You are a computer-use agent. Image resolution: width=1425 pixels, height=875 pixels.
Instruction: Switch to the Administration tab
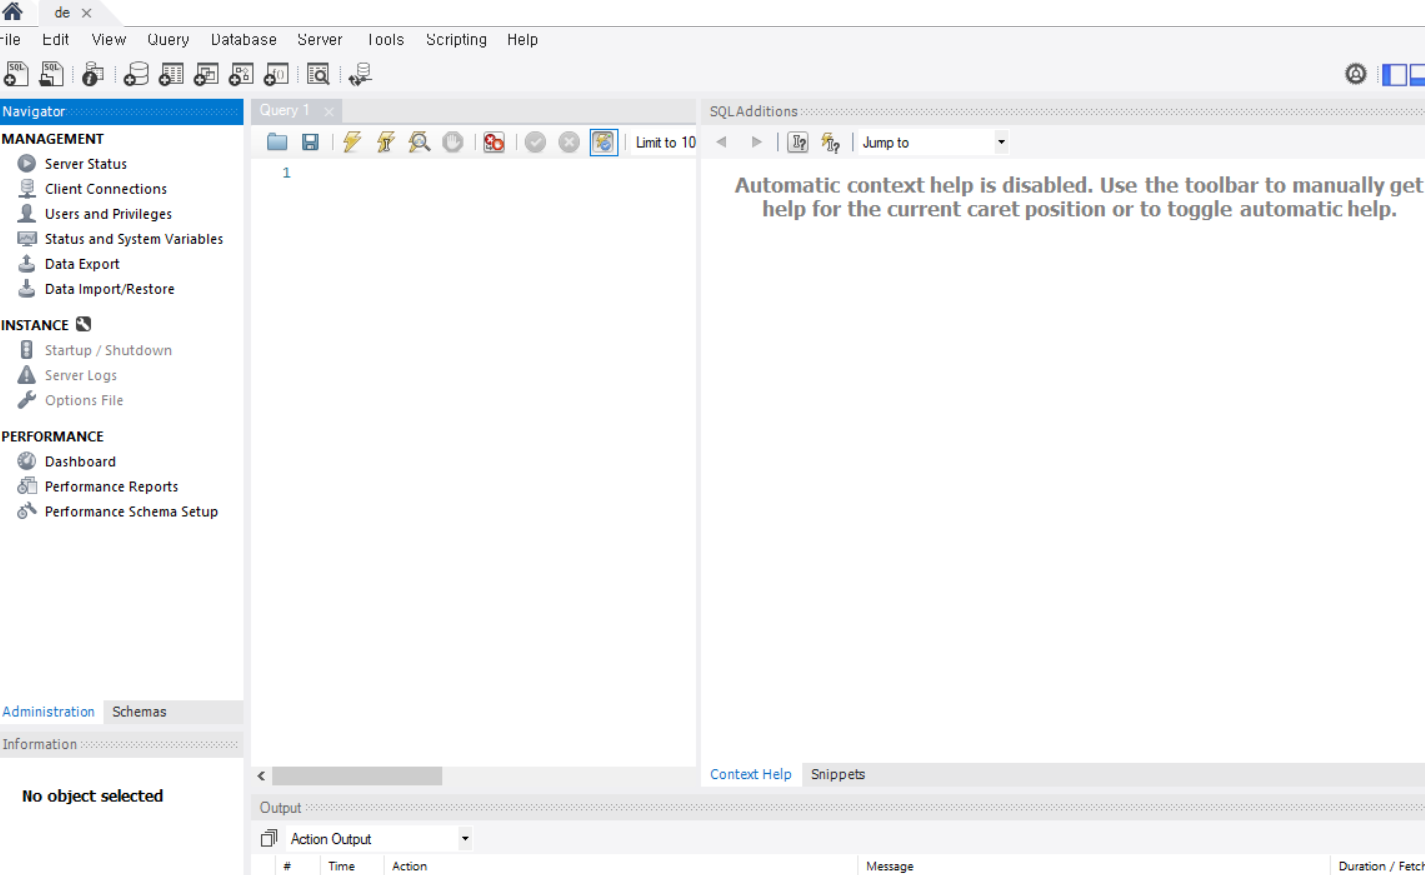coord(49,712)
